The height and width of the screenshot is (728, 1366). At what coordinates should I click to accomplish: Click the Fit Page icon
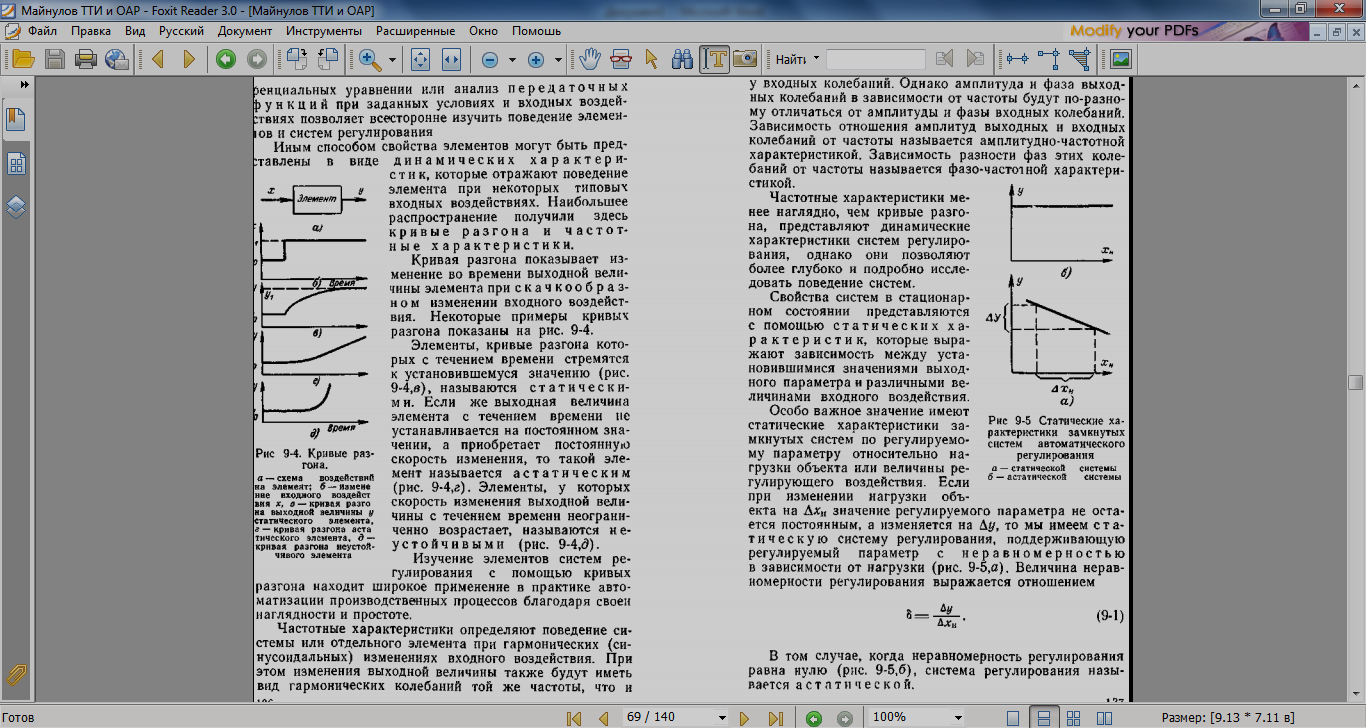coord(421,59)
